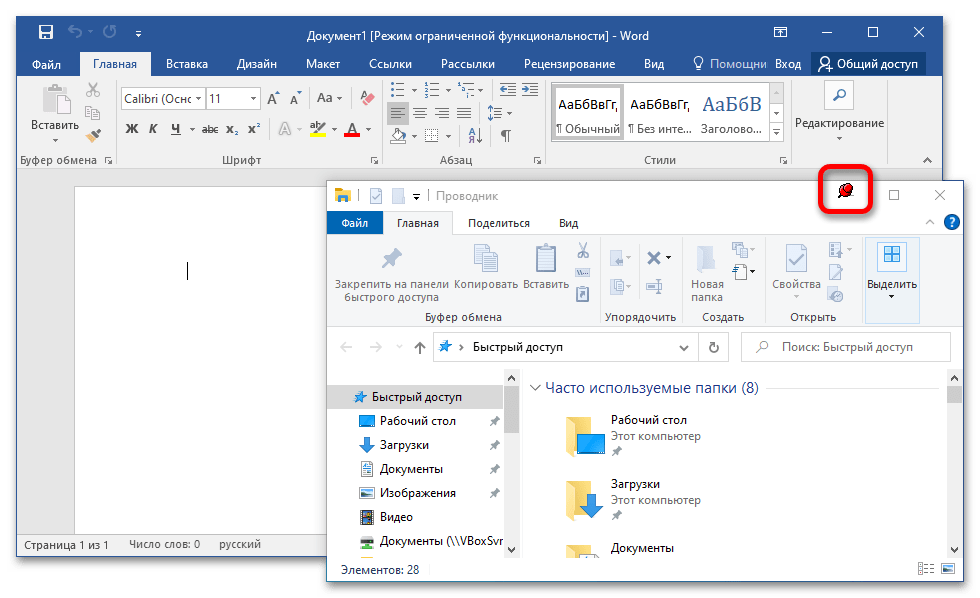Switch to thumbnail view in Explorer status bar
This screenshot has height=598, width=980.
click(x=947, y=569)
